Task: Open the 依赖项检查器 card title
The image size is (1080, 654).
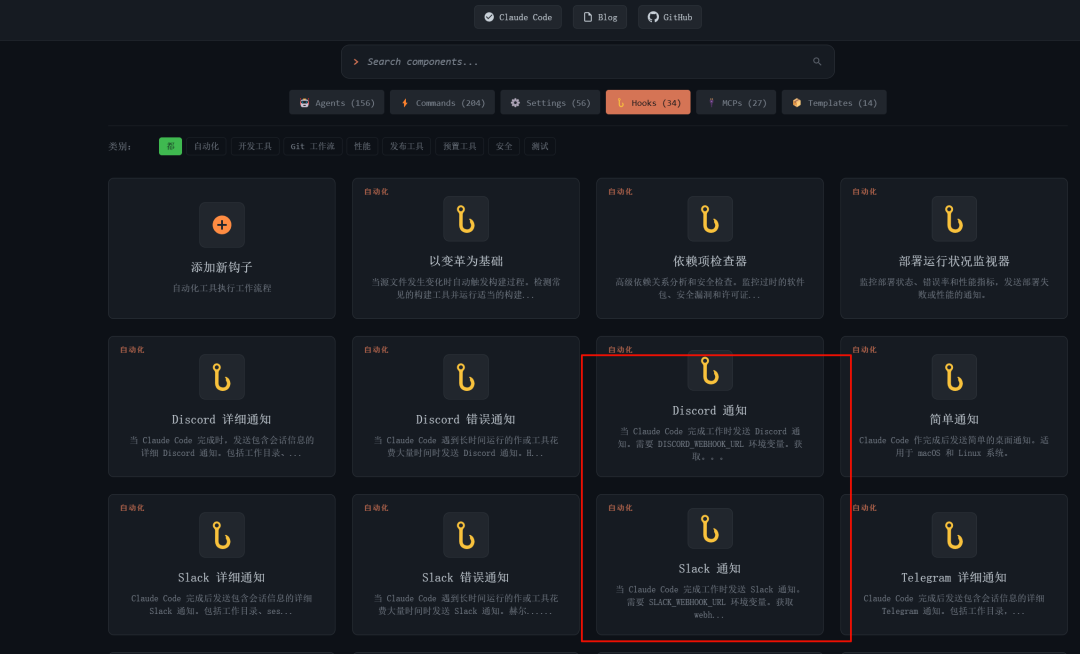Action: tap(709, 261)
